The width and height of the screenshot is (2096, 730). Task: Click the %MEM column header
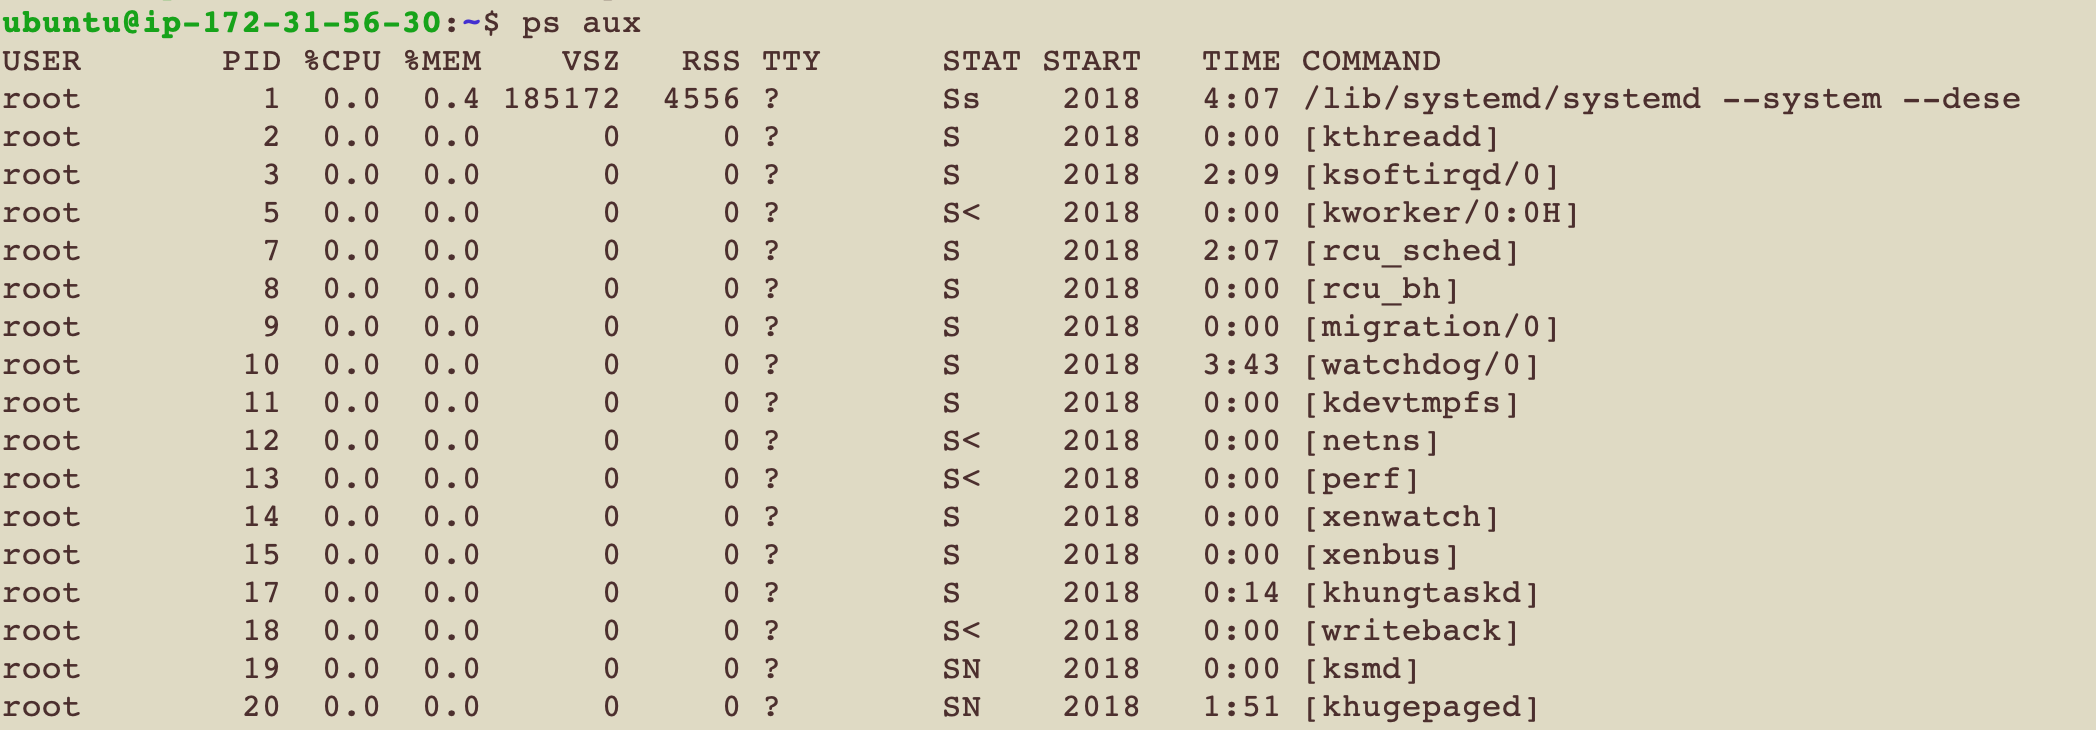pyautogui.click(x=442, y=61)
